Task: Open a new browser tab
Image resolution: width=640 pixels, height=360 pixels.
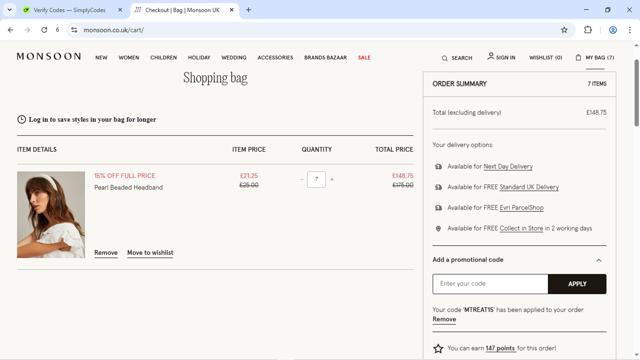Action: [248, 10]
